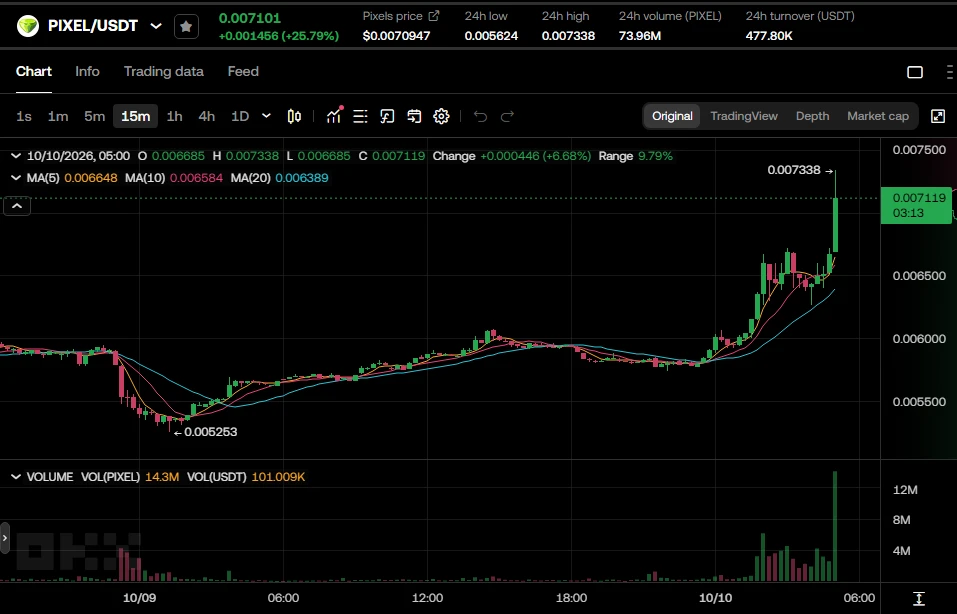
Task: Click the PIXEL coin logo
Action: coord(27,26)
